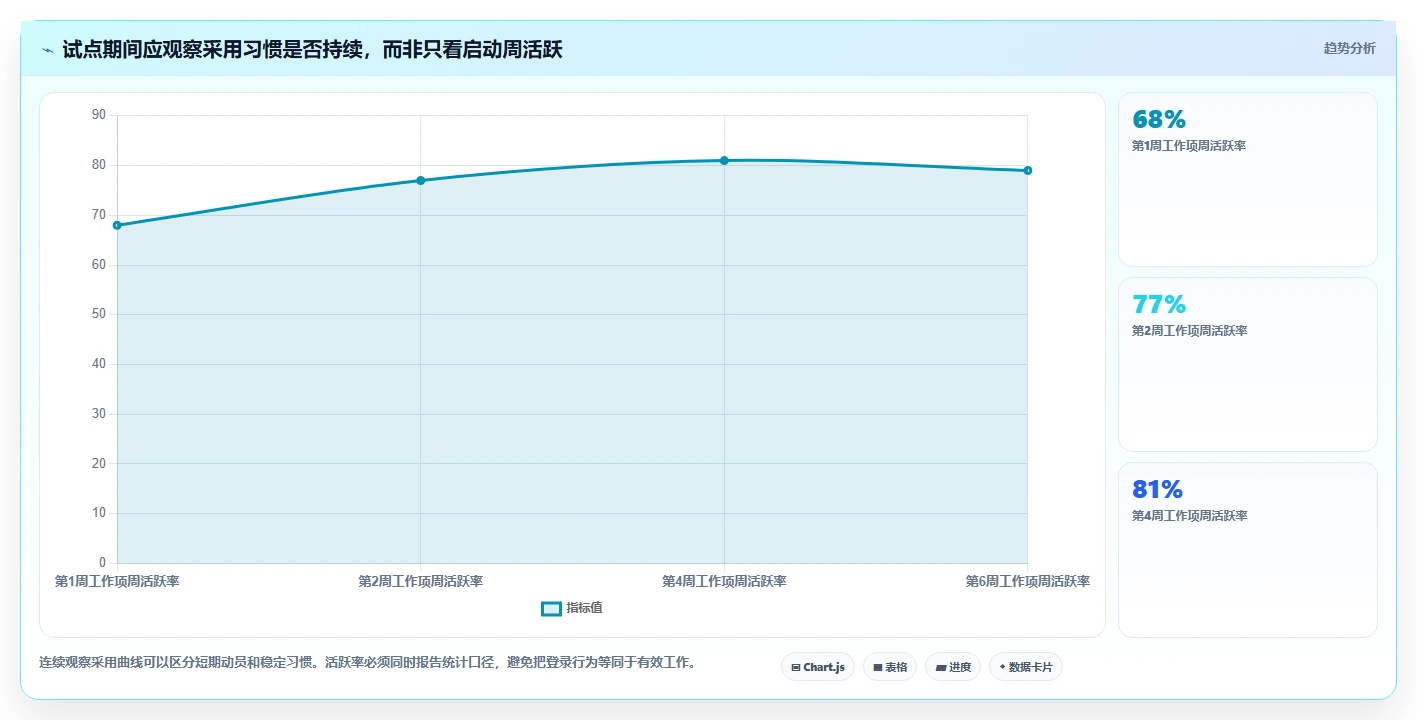Click the 68% value card
1417x720 pixels.
pyautogui.click(x=1247, y=179)
